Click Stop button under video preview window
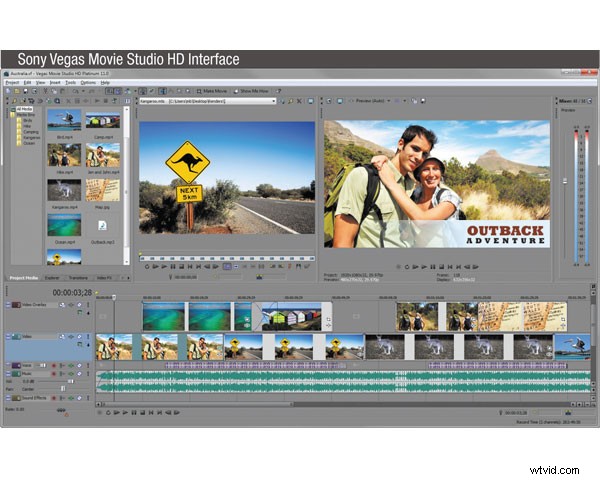600x480 pixels. point(442,267)
